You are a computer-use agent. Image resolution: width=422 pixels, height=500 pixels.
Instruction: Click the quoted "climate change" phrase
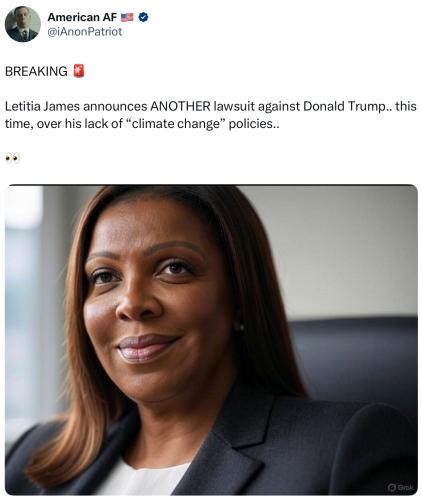(177, 124)
